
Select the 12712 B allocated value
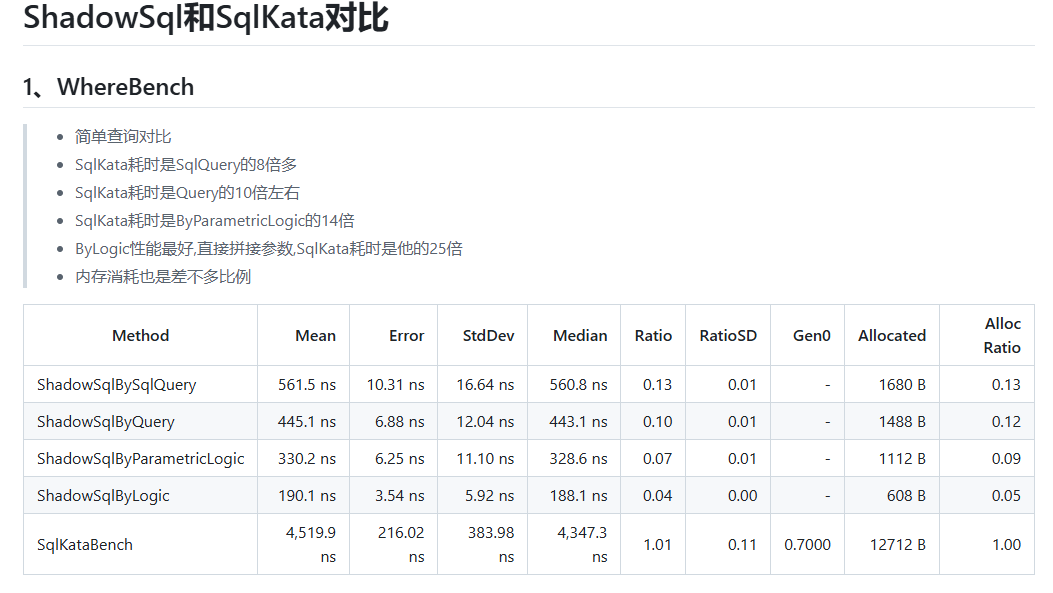point(896,545)
